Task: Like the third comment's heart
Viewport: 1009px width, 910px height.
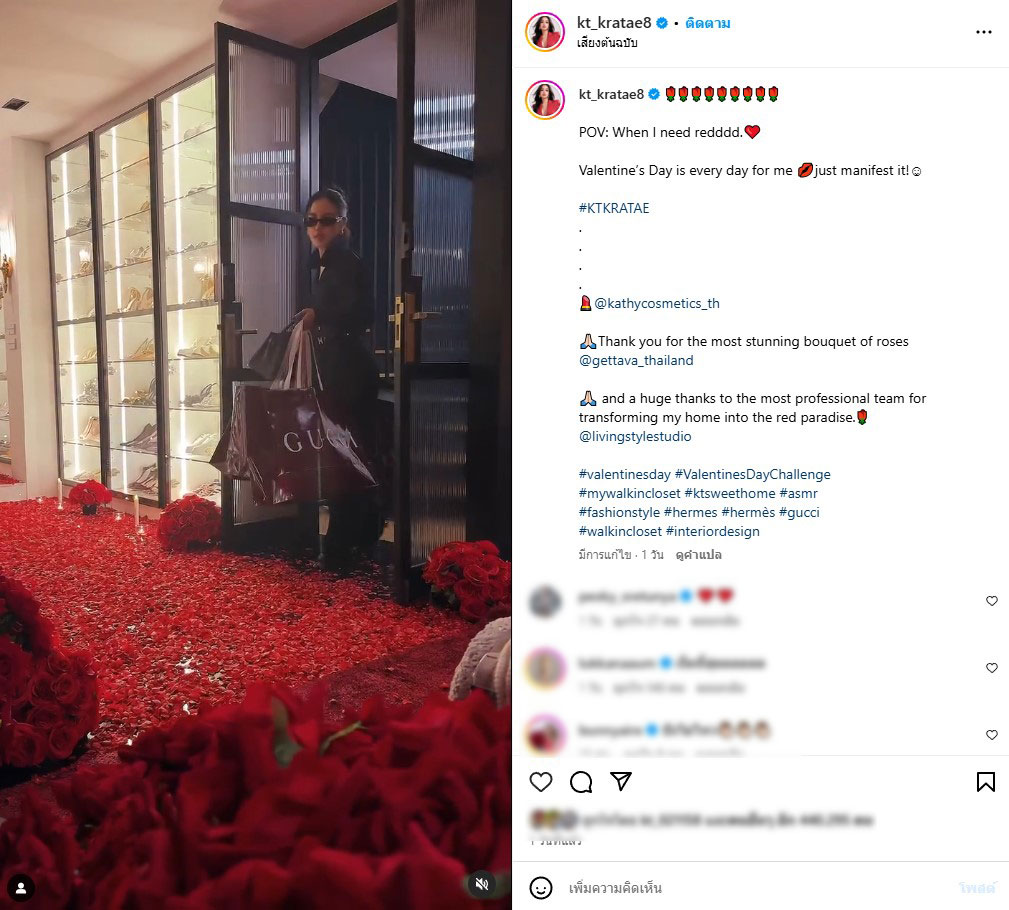Action: (x=992, y=735)
